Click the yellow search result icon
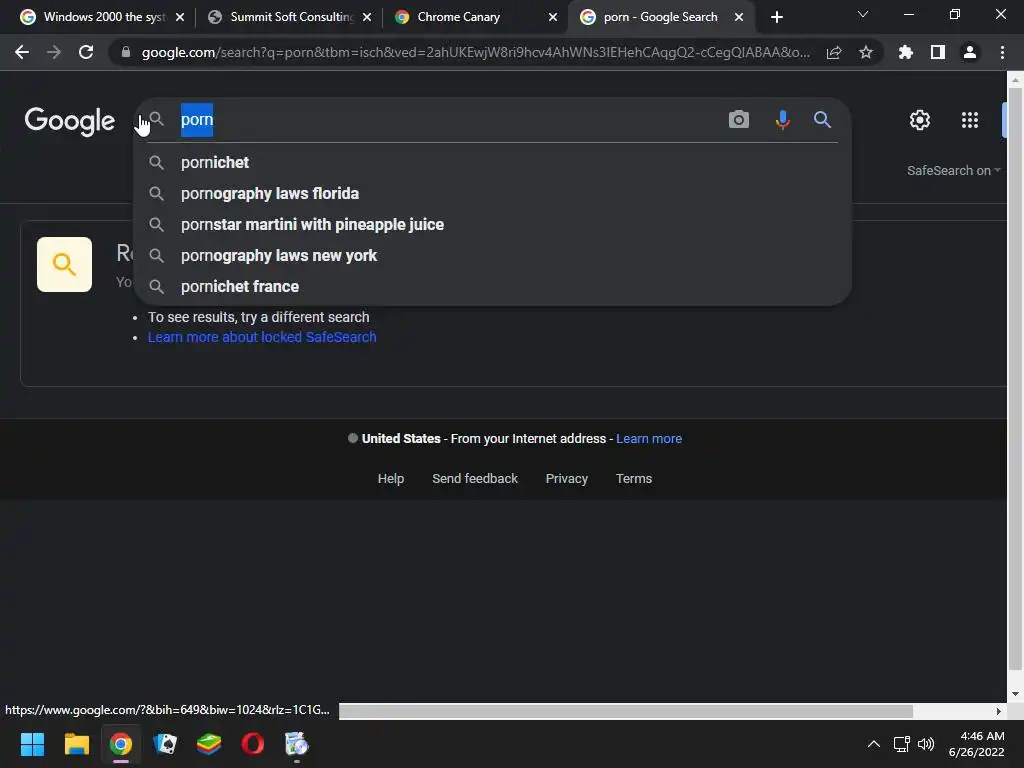 pyautogui.click(x=64, y=264)
